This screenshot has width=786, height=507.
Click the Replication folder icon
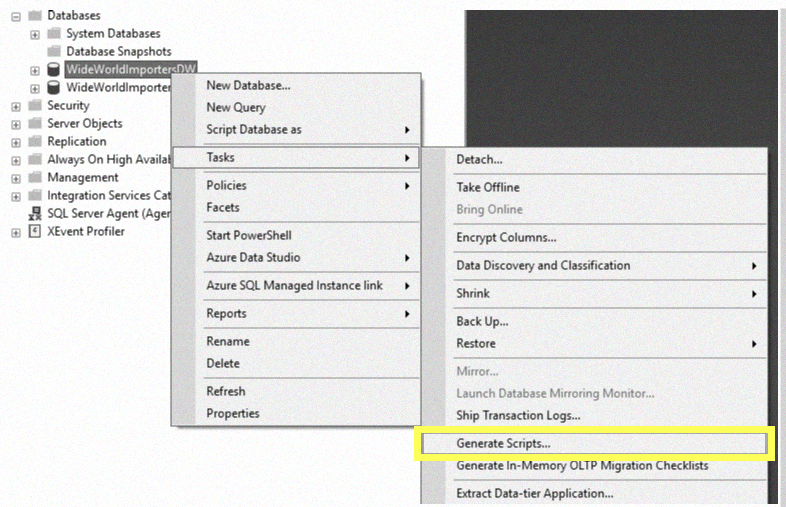[35, 141]
